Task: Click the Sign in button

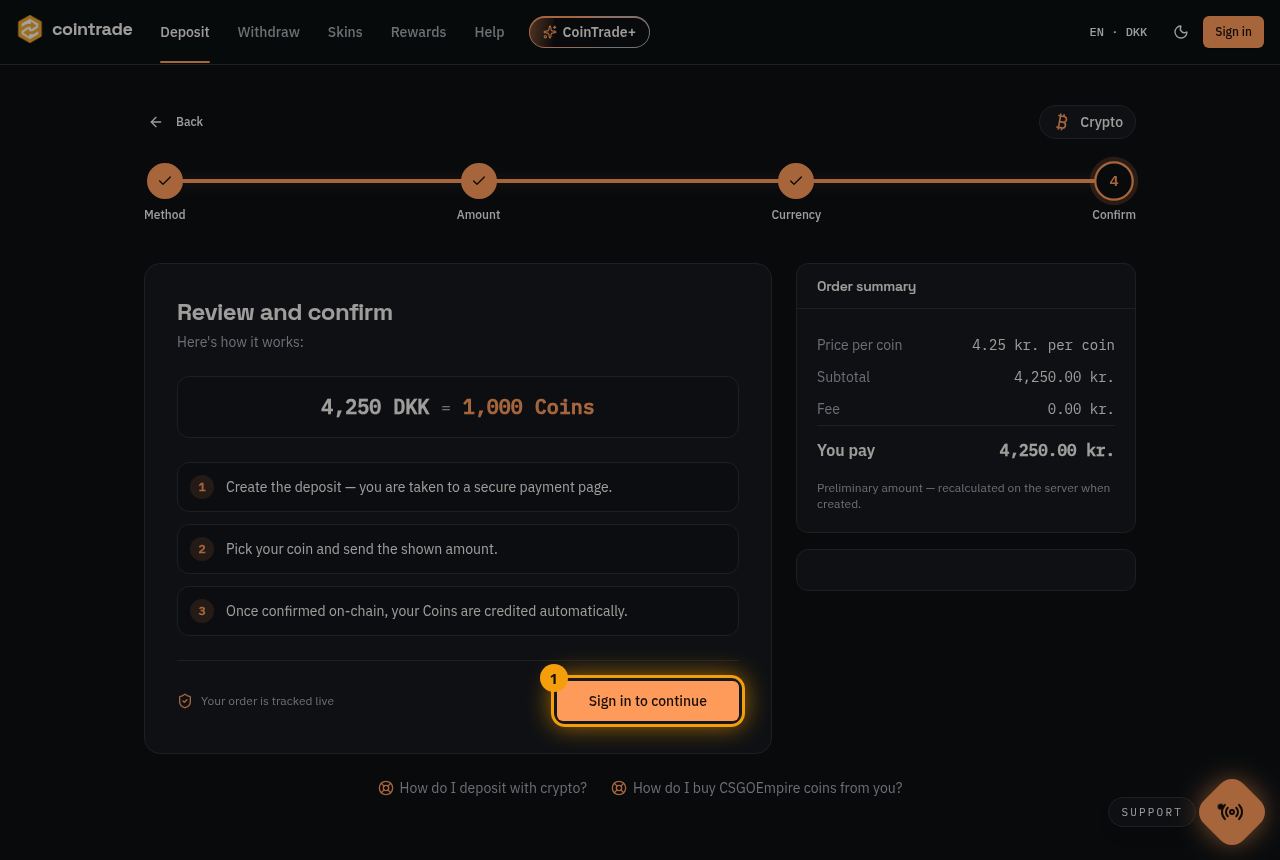Action: tap(1233, 32)
